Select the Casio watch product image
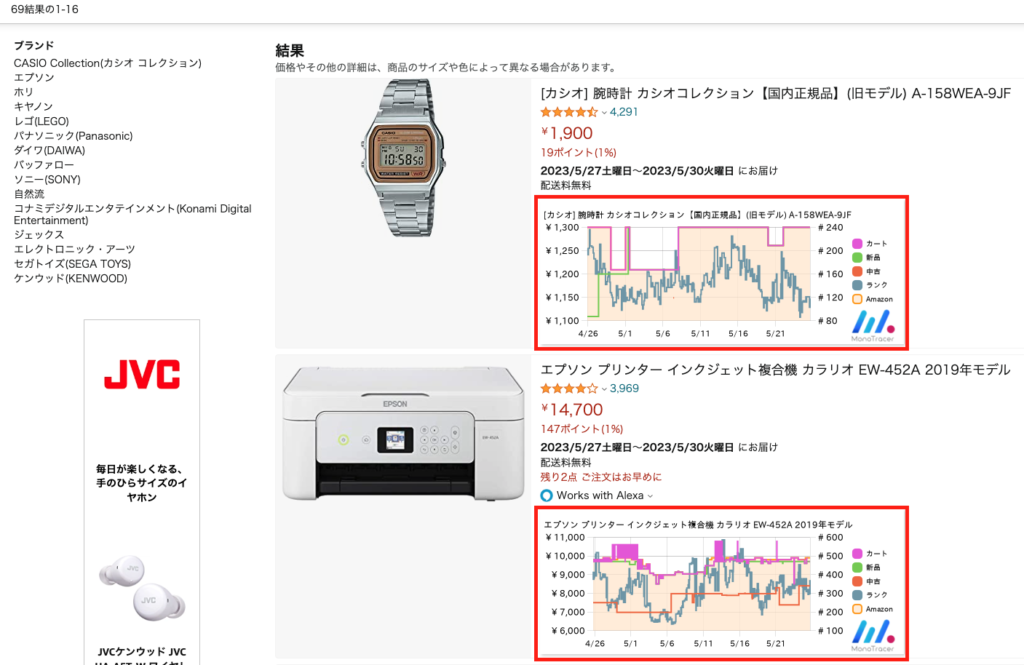 pos(404,158)
